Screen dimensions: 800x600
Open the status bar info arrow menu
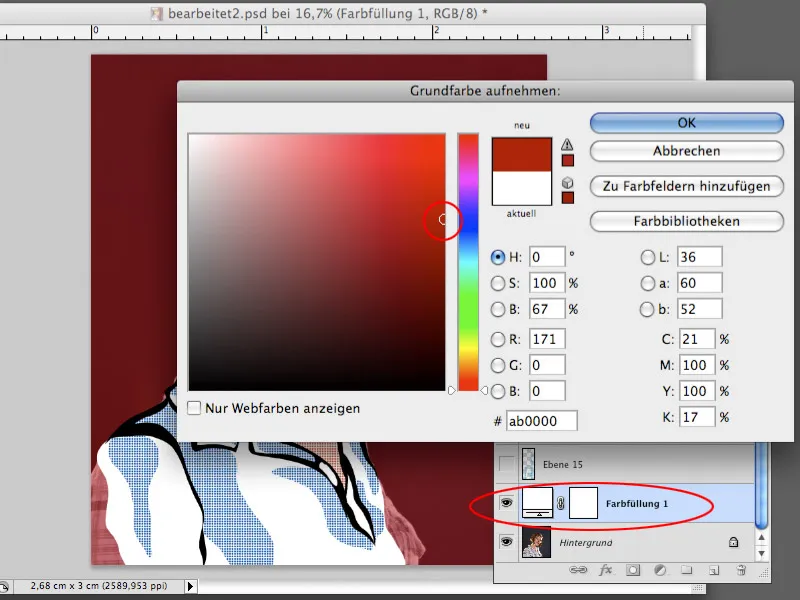[190, 586]
